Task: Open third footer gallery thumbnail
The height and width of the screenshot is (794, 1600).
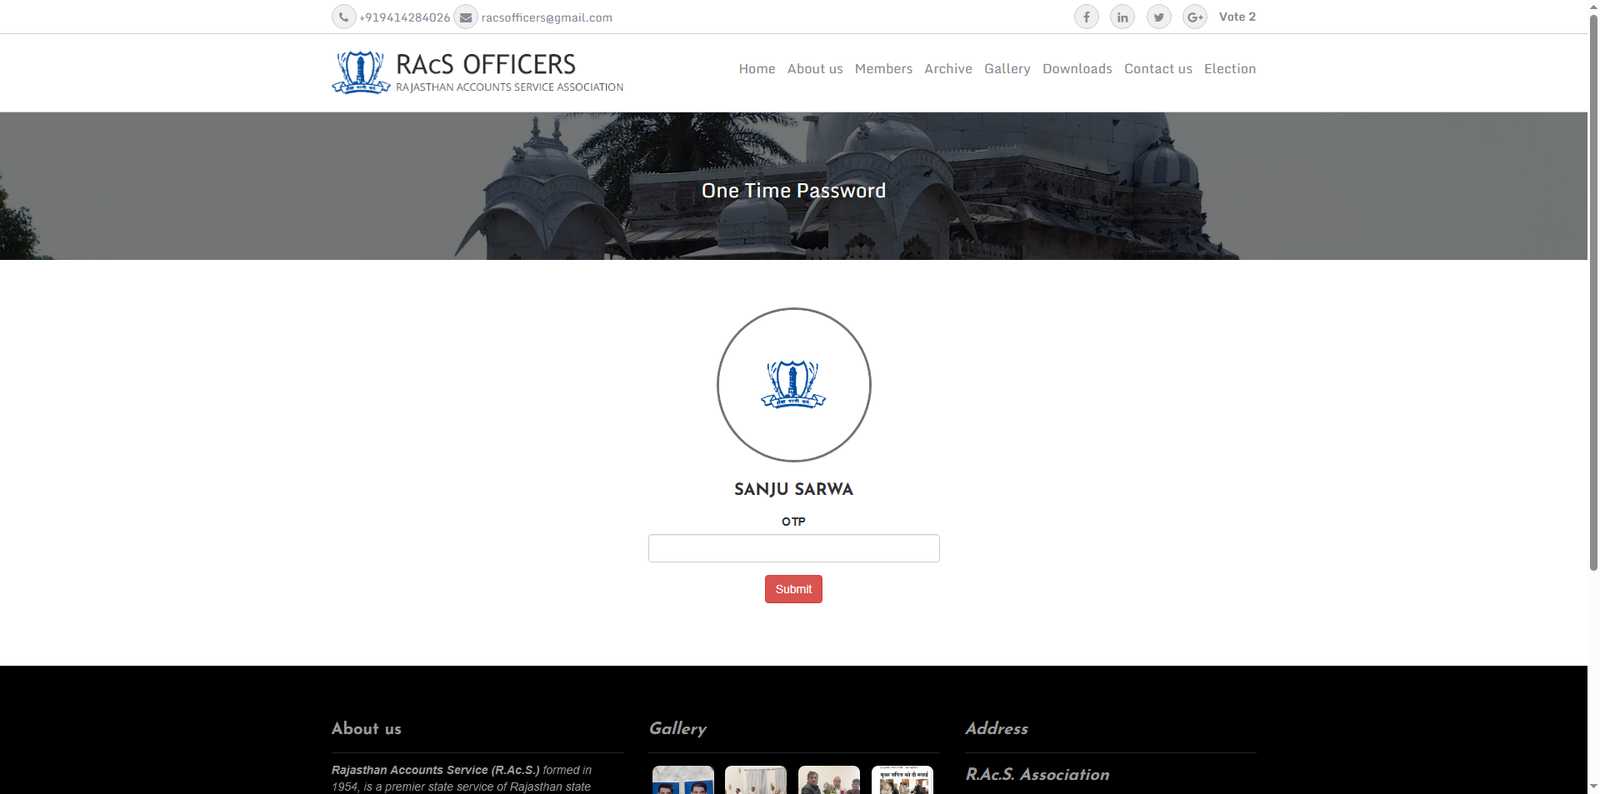Action: click(x=829, y=780)
